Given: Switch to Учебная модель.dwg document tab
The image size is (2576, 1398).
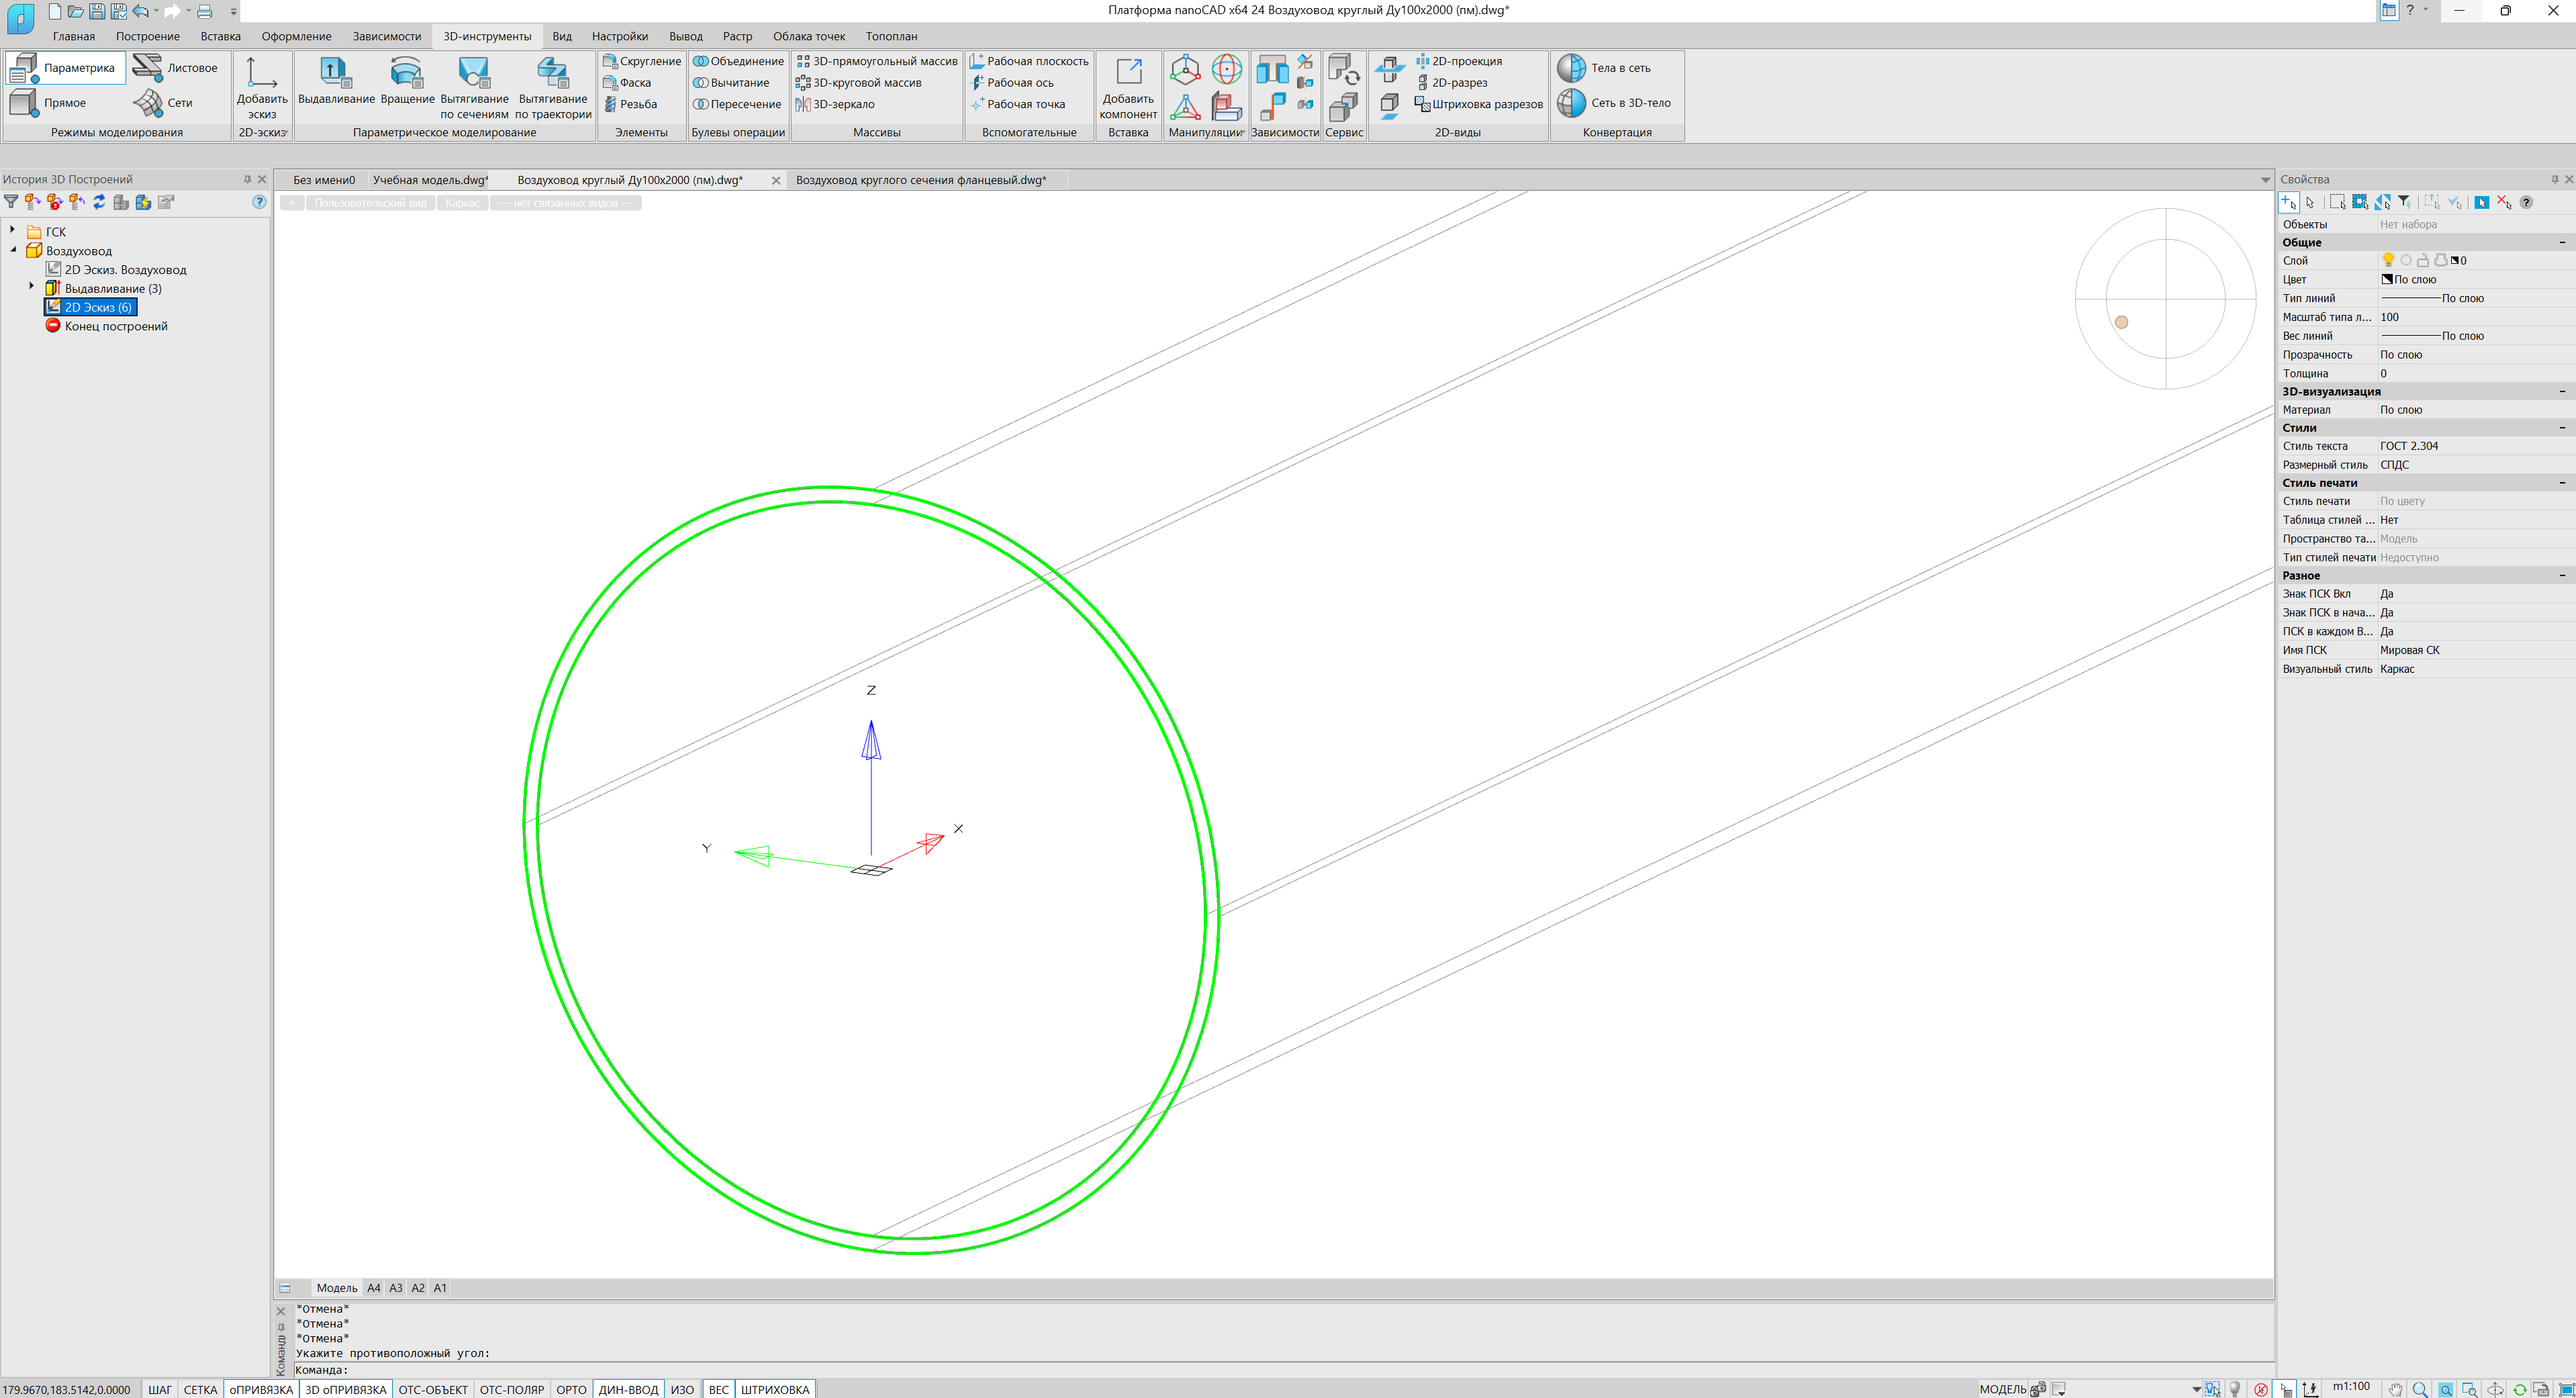Looking at the screenshot, I should click(x=430, y=180).
